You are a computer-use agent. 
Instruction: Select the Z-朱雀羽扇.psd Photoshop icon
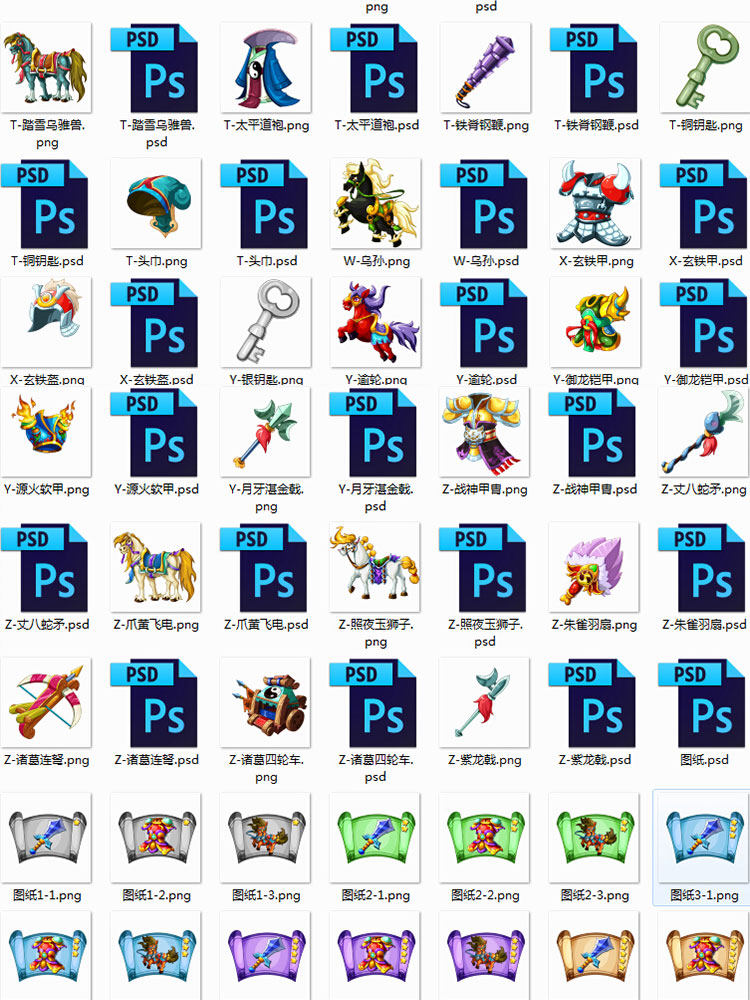702,568
